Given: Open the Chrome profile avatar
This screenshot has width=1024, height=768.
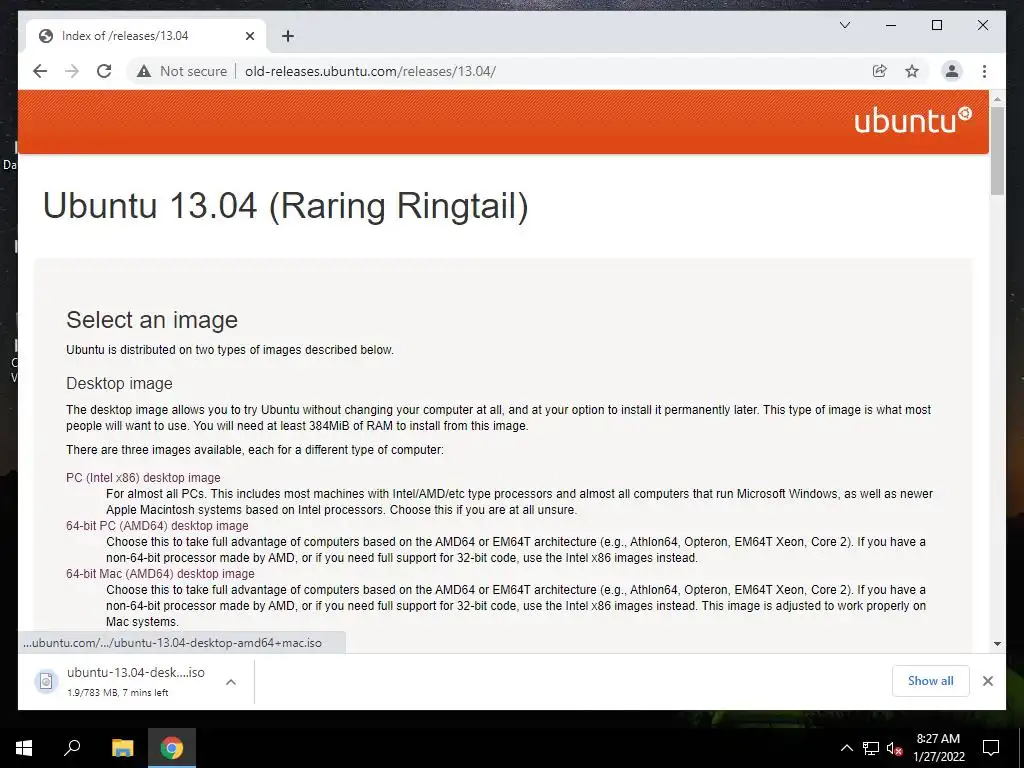Looking at the screenshot, I should pos(952,71).
